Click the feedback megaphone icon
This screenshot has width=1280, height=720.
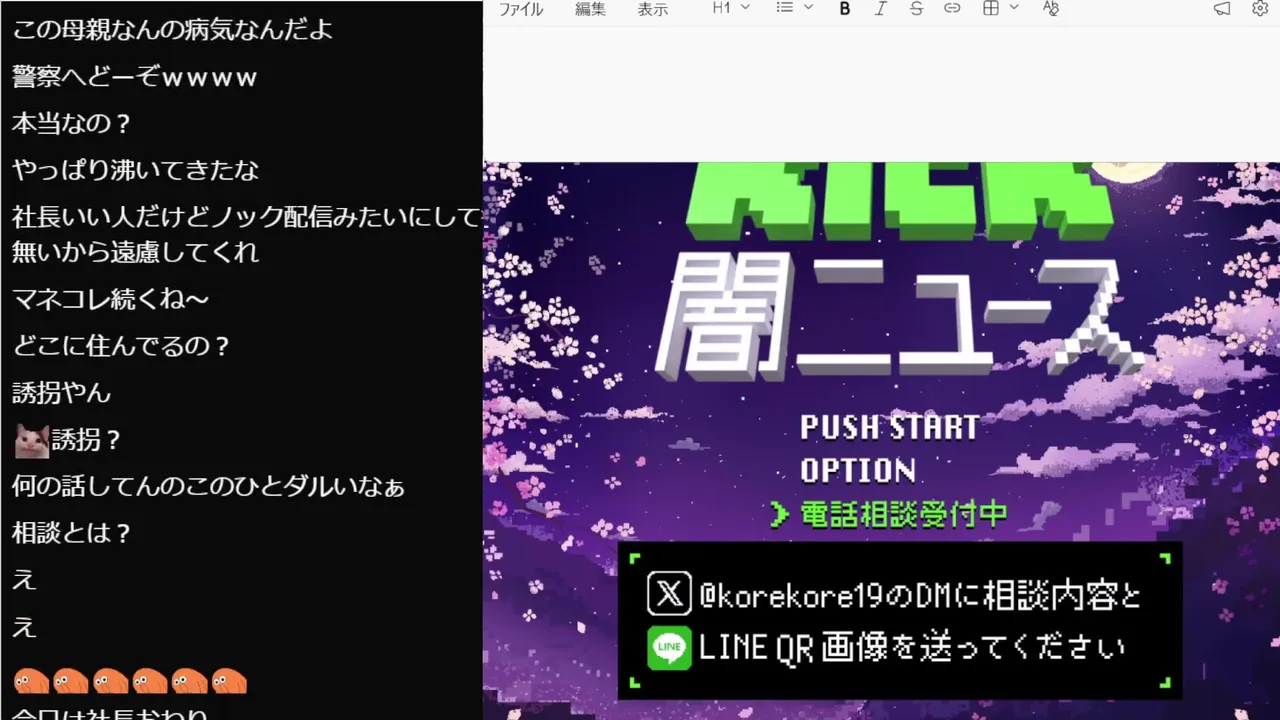[1222, 8]
